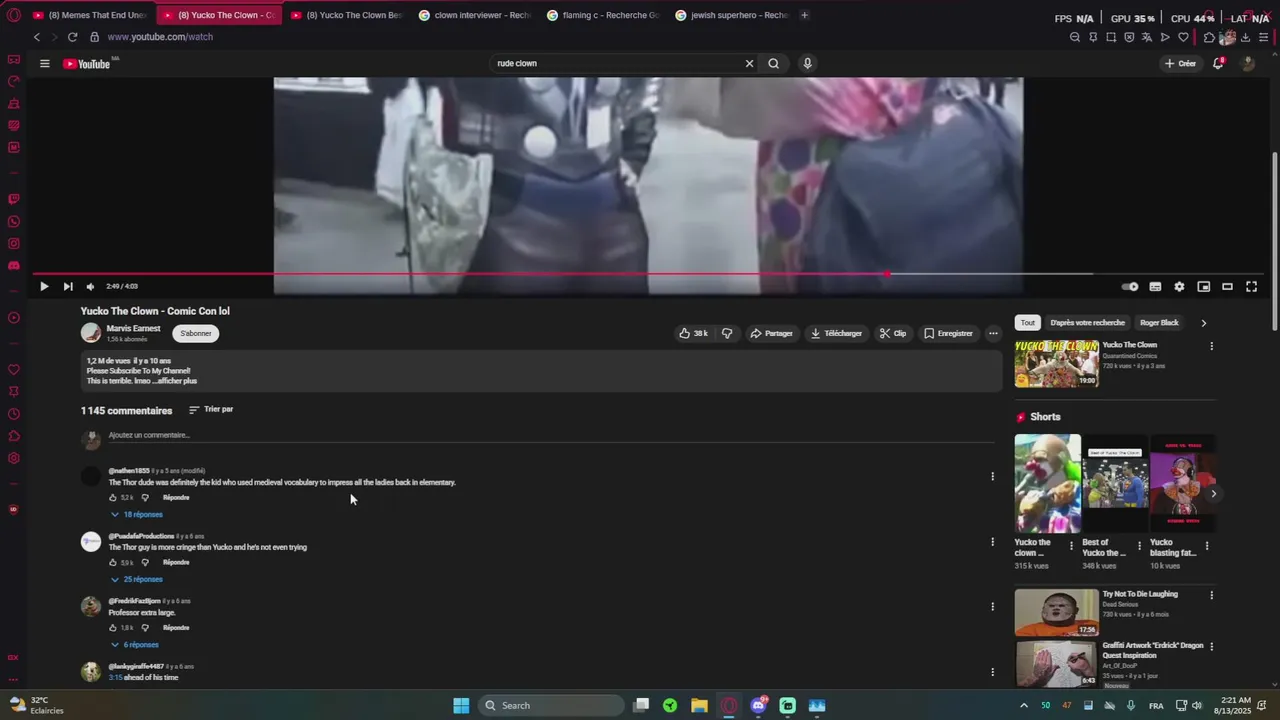Viewport: 1280px width, 720px height.
Task: Switch to jewish superhero Google tab
Action: (732, 15)
